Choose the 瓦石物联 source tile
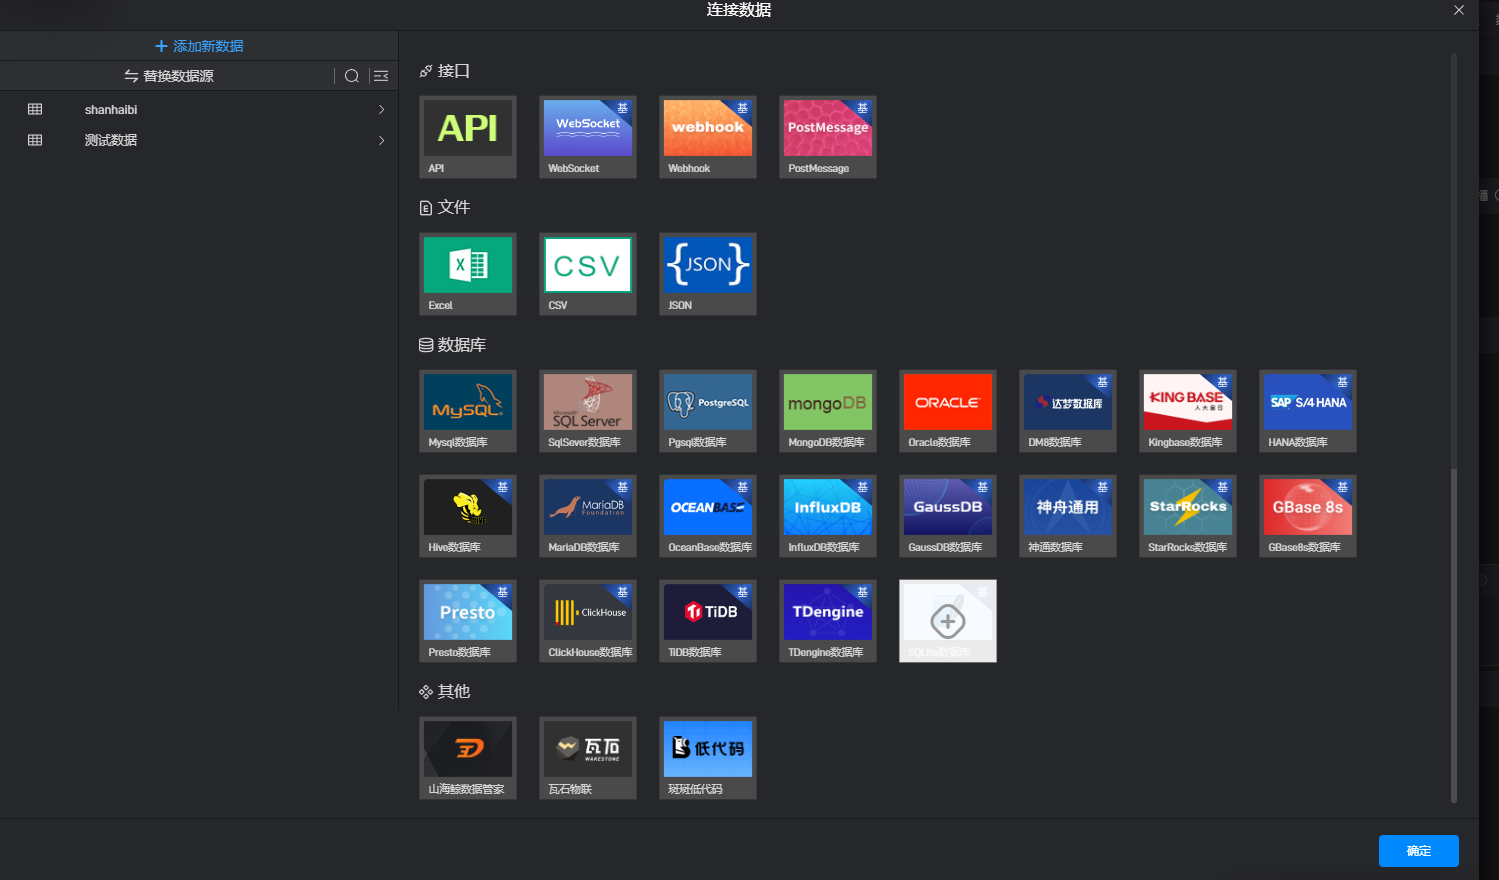1499x880 pixels. click(588, 758)
